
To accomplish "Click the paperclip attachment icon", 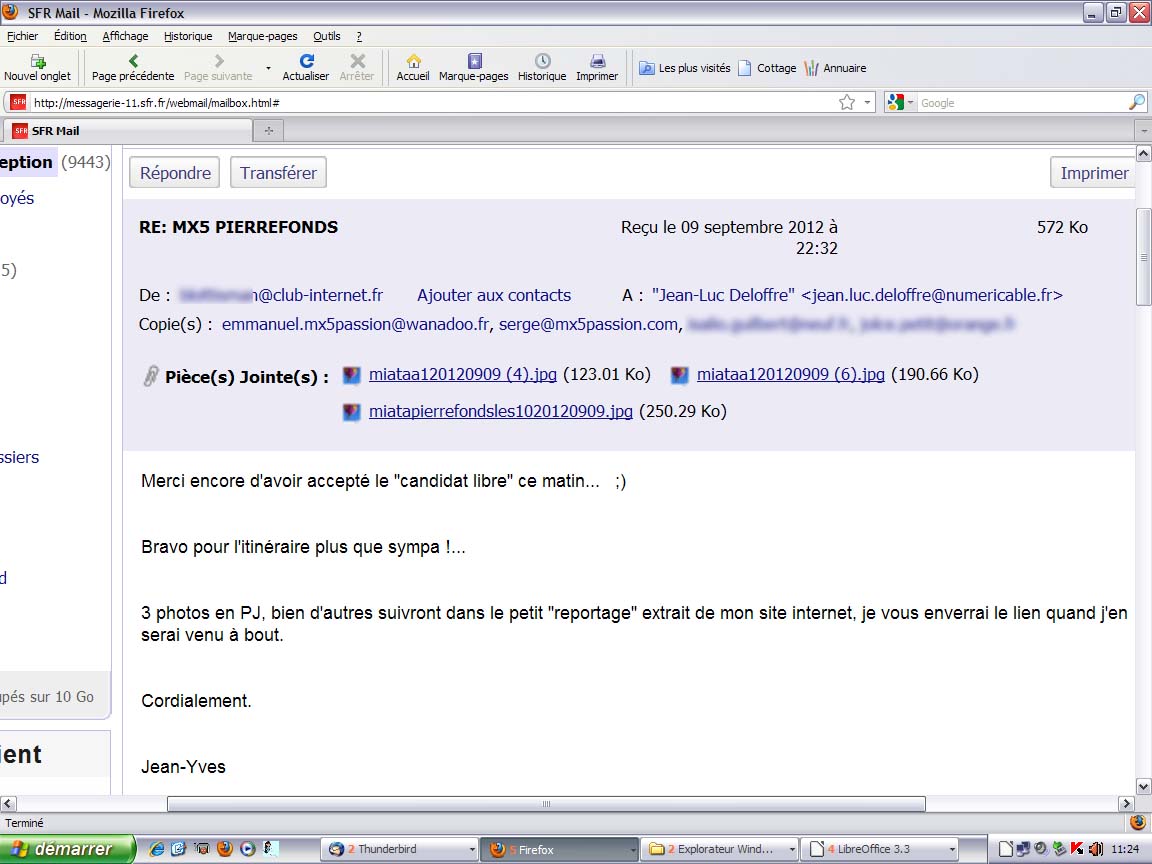I will (x=150, y=376).
